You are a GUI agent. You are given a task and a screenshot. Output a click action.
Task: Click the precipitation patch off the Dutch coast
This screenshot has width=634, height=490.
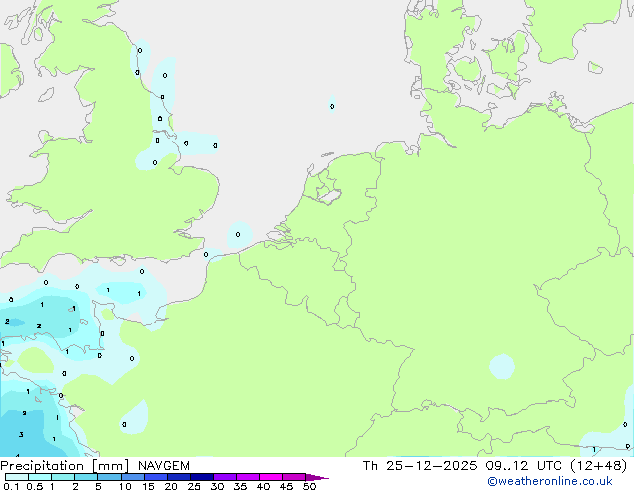click(239, 234)
